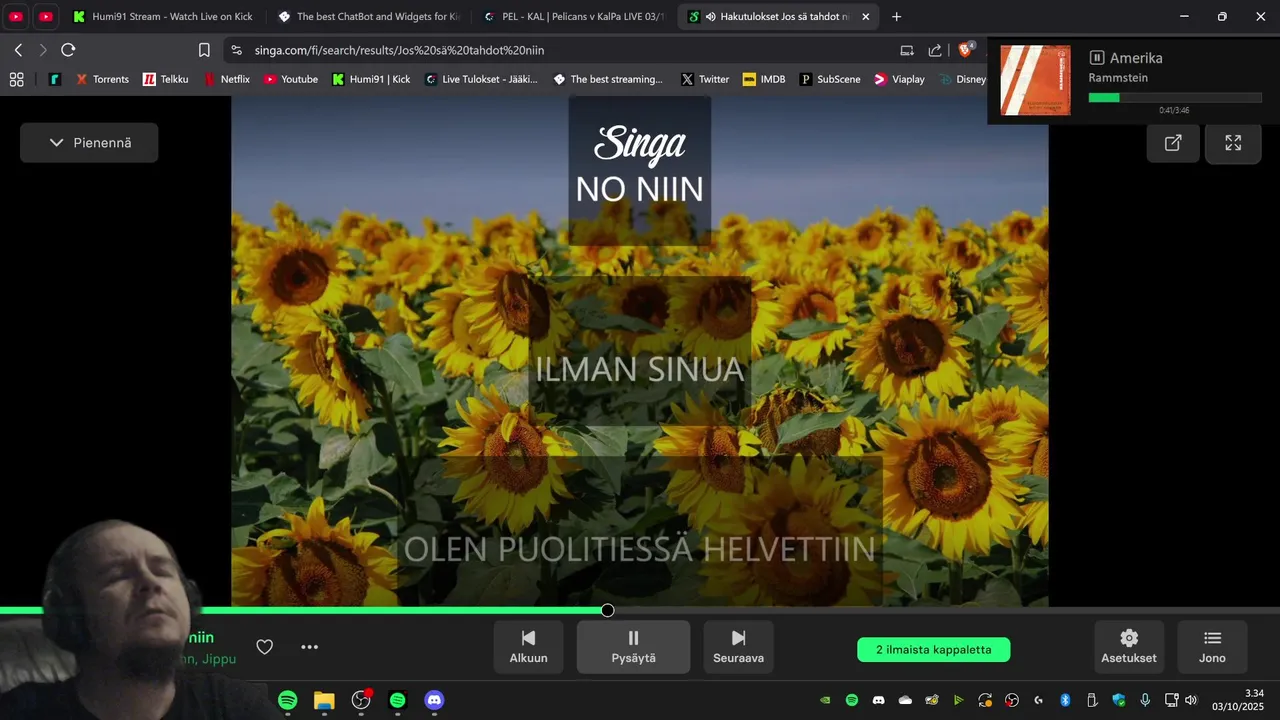Open Brave Shields lion icon
The image size is (1280, 720).
pyautogui.click(x=966, y=50)
